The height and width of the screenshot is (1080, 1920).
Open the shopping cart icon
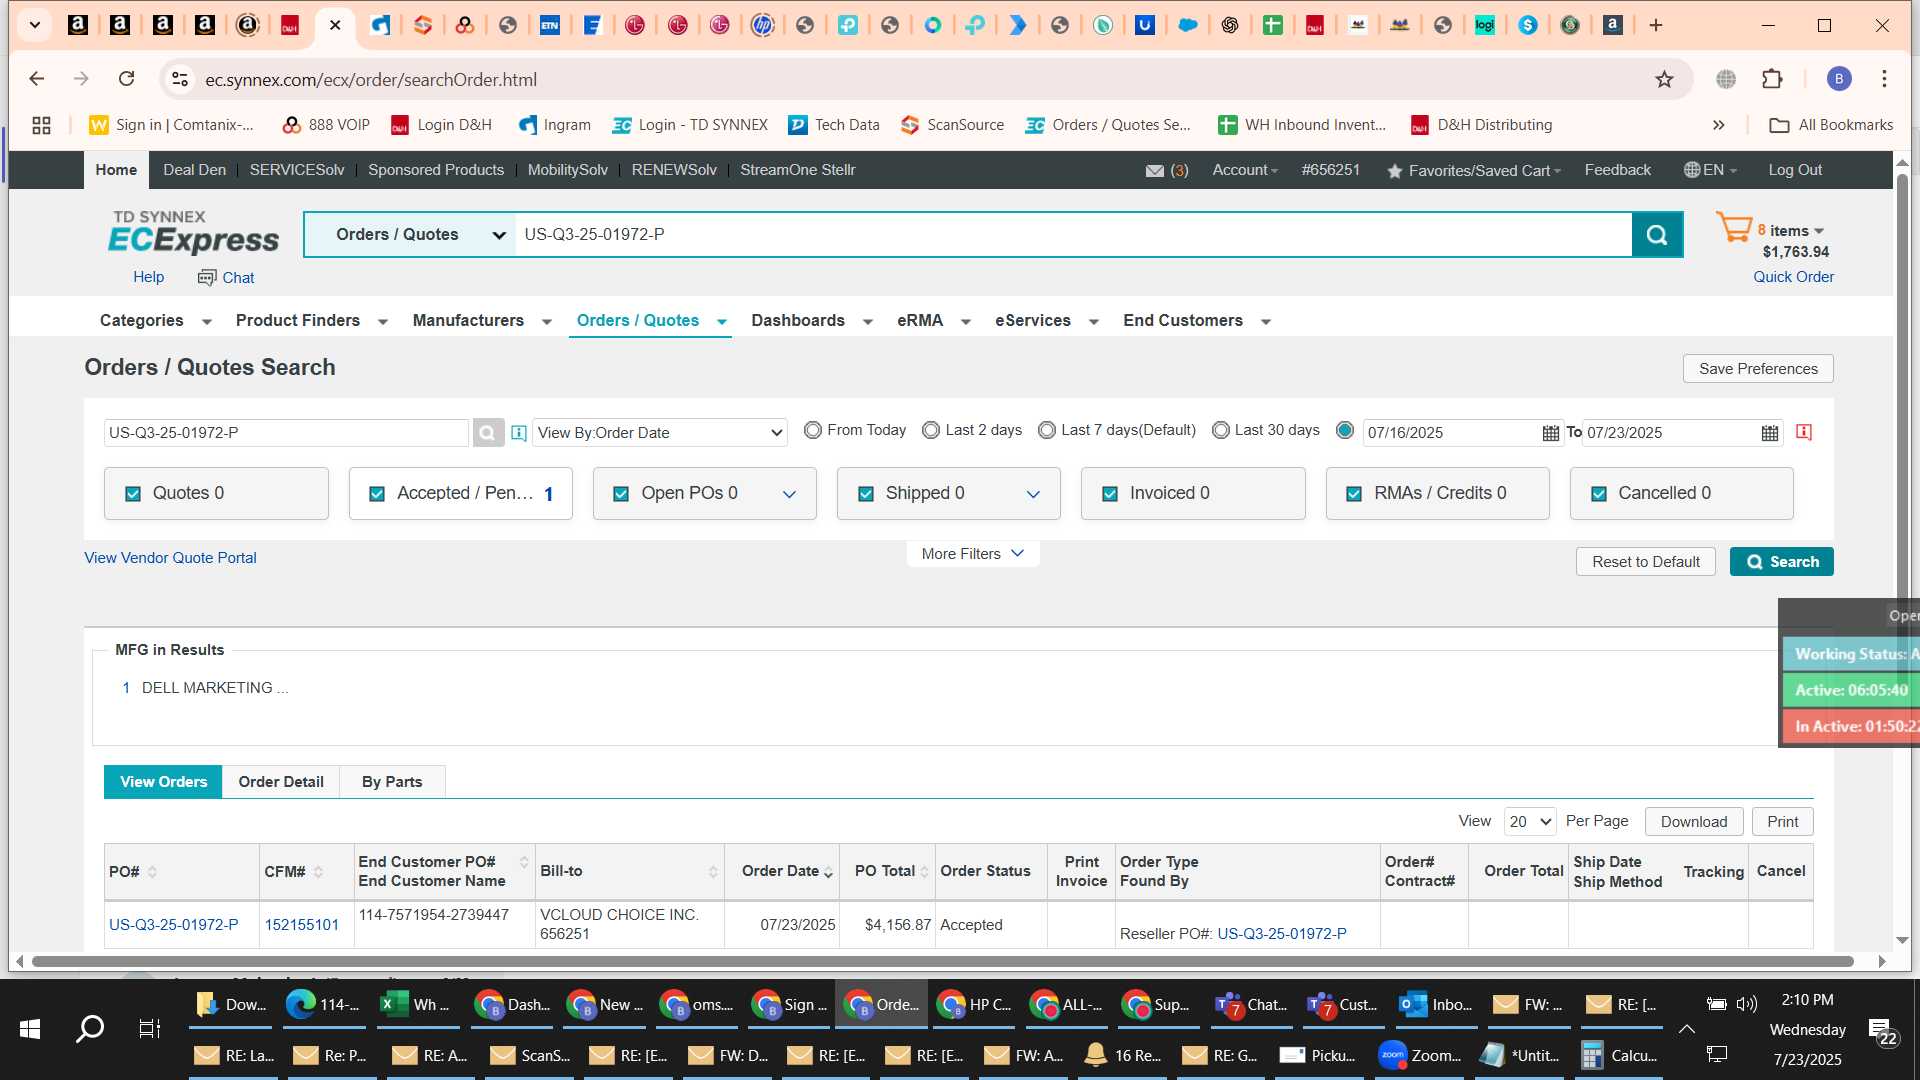(x=1734, y=227)
